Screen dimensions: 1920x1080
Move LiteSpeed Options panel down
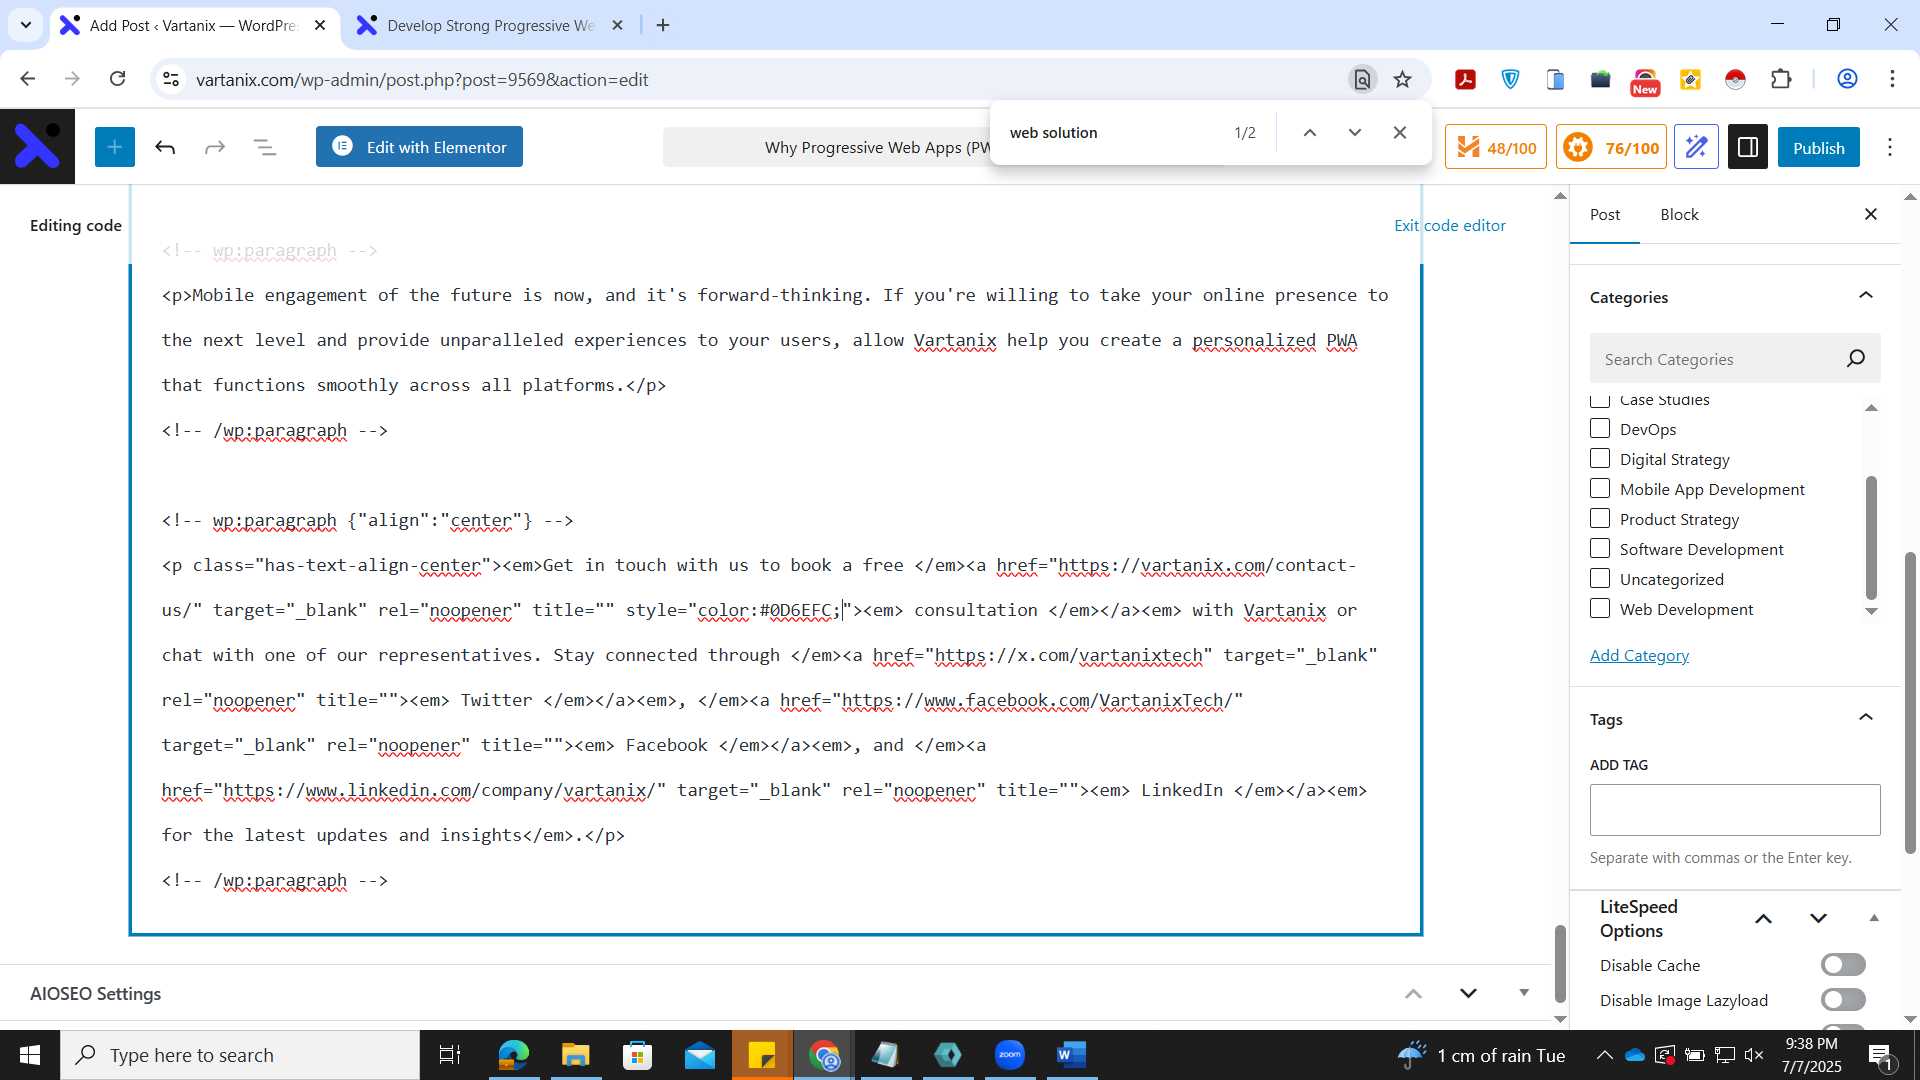point(1819,919)
